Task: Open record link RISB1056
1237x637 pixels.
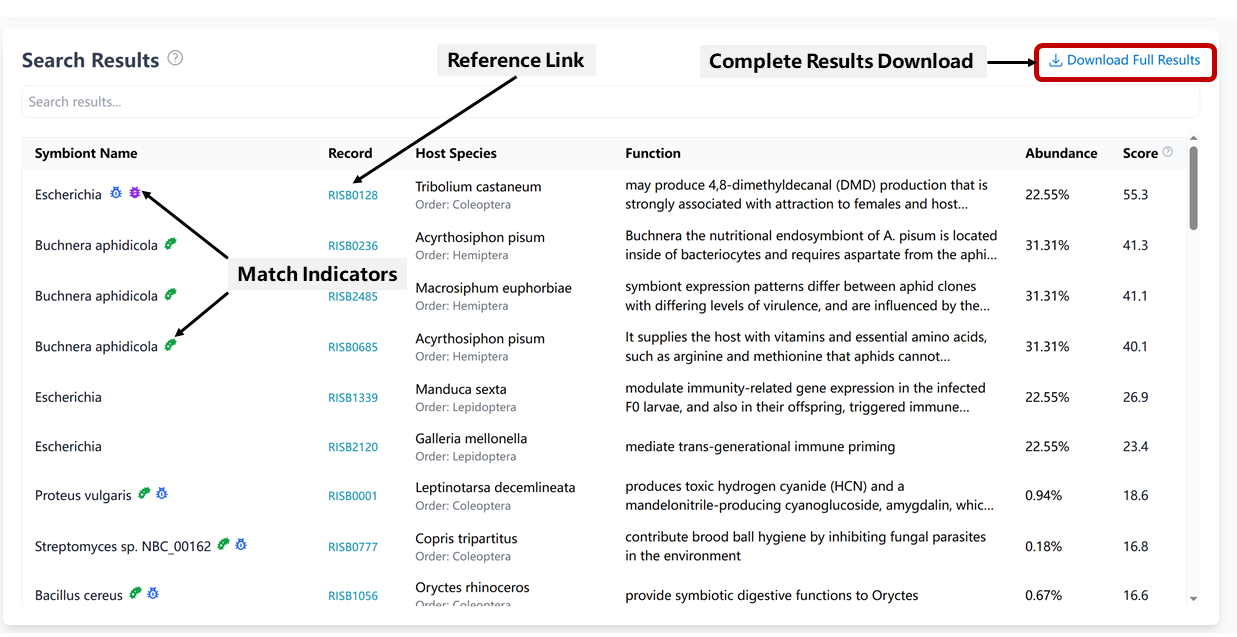Action: coord(353,596)
